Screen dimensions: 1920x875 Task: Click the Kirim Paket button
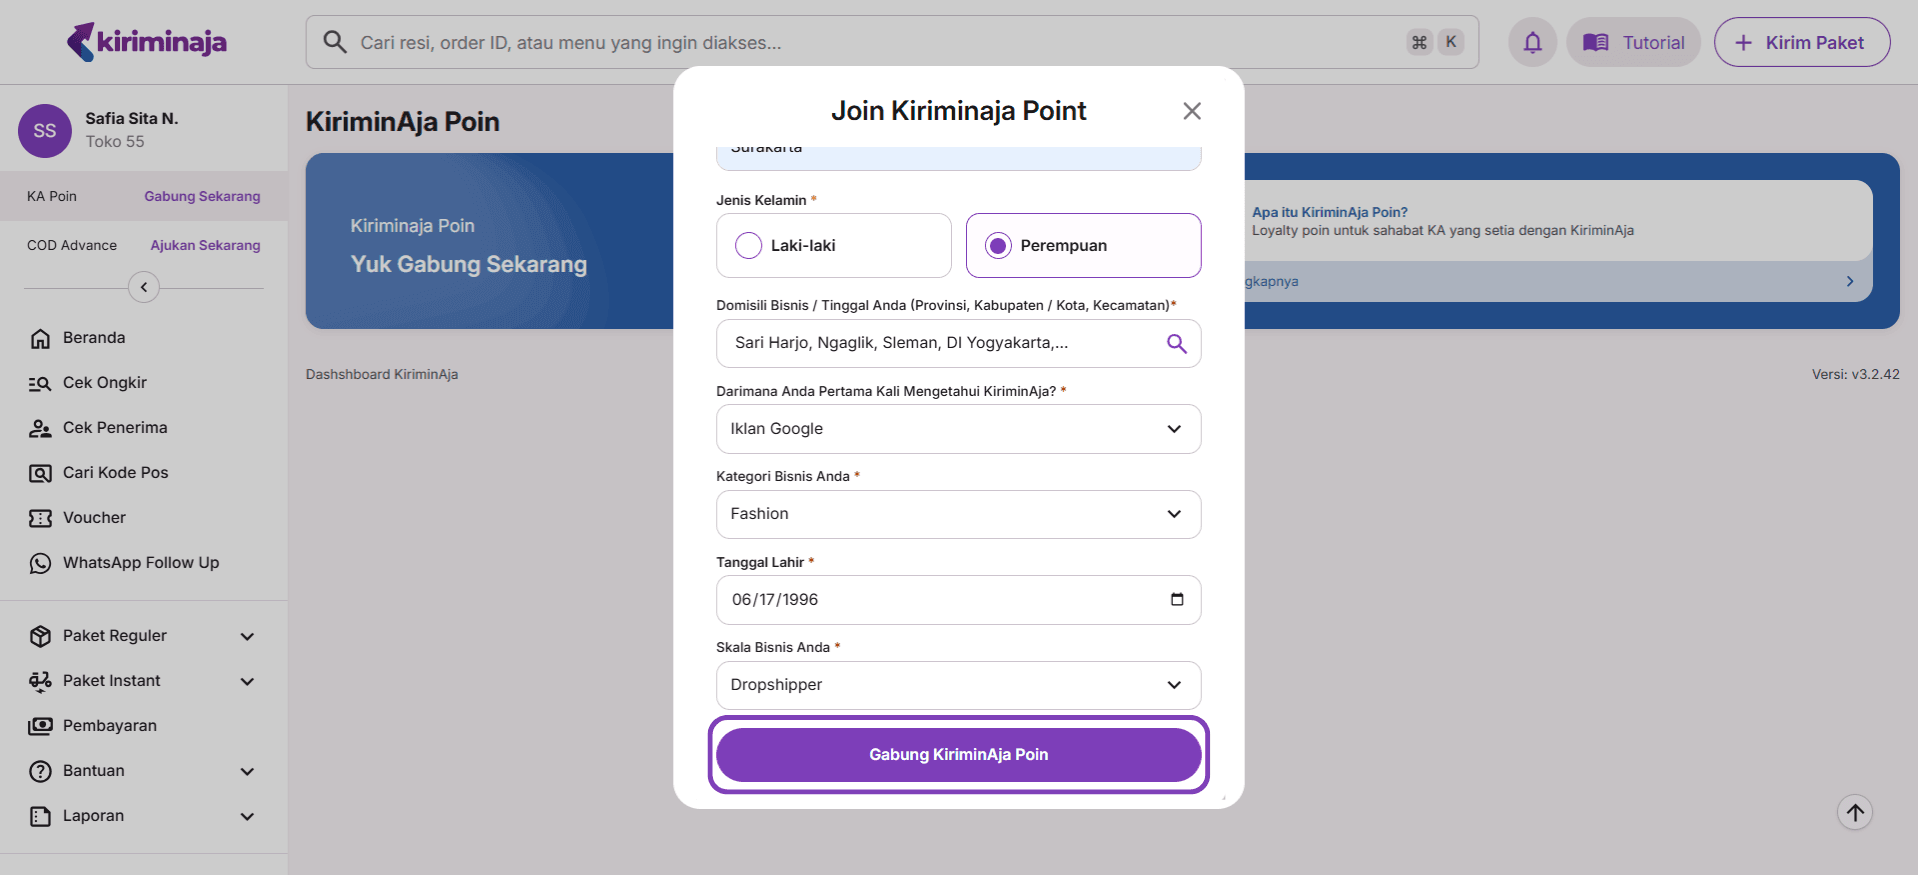click(x=1801, y=43)
